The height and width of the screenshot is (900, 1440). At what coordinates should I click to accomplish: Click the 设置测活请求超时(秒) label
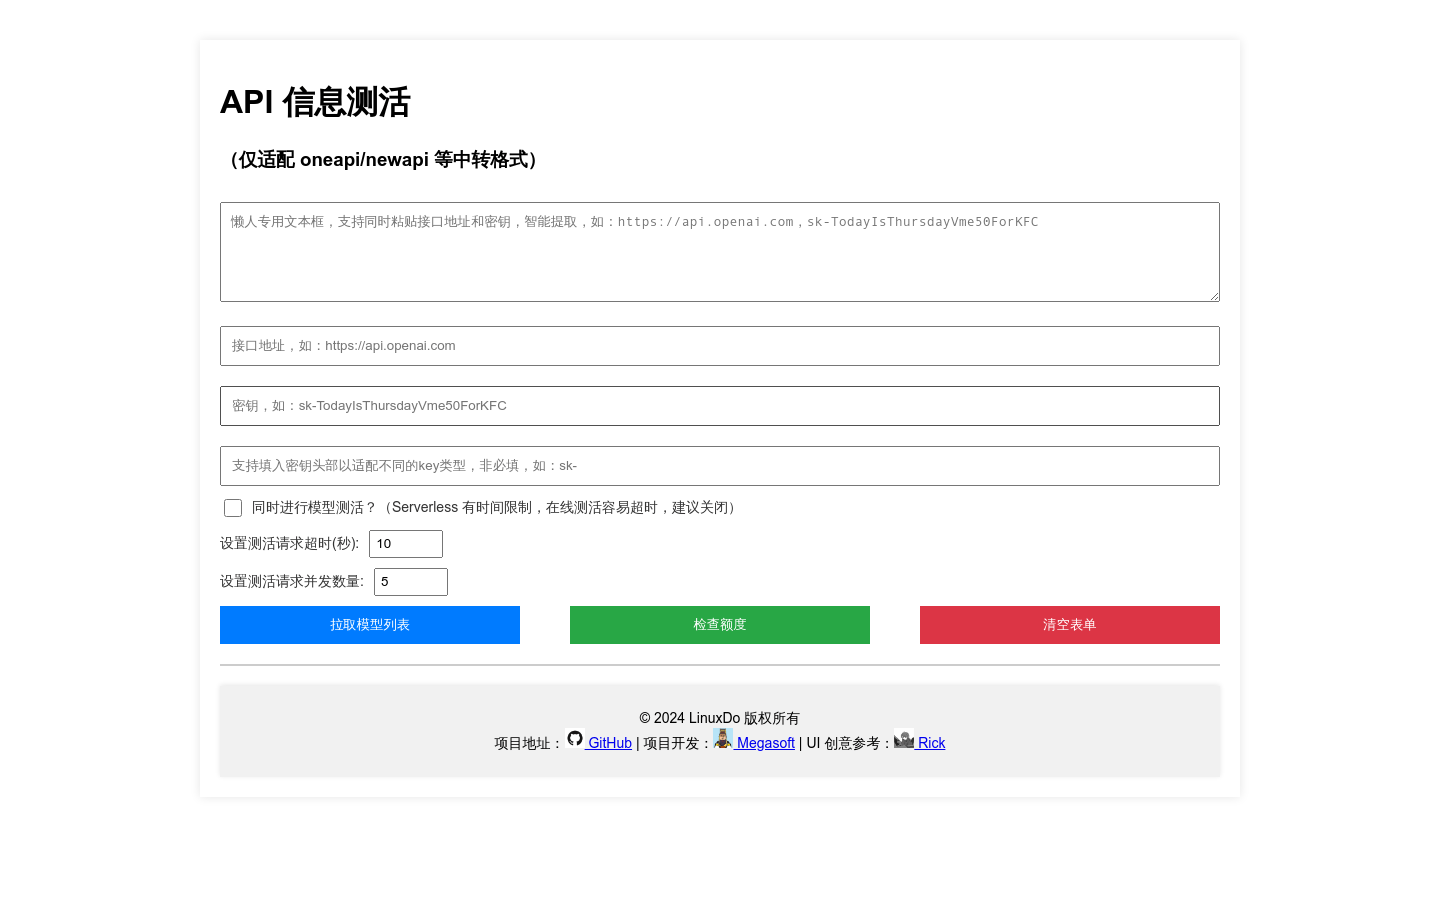click(289, 544)
